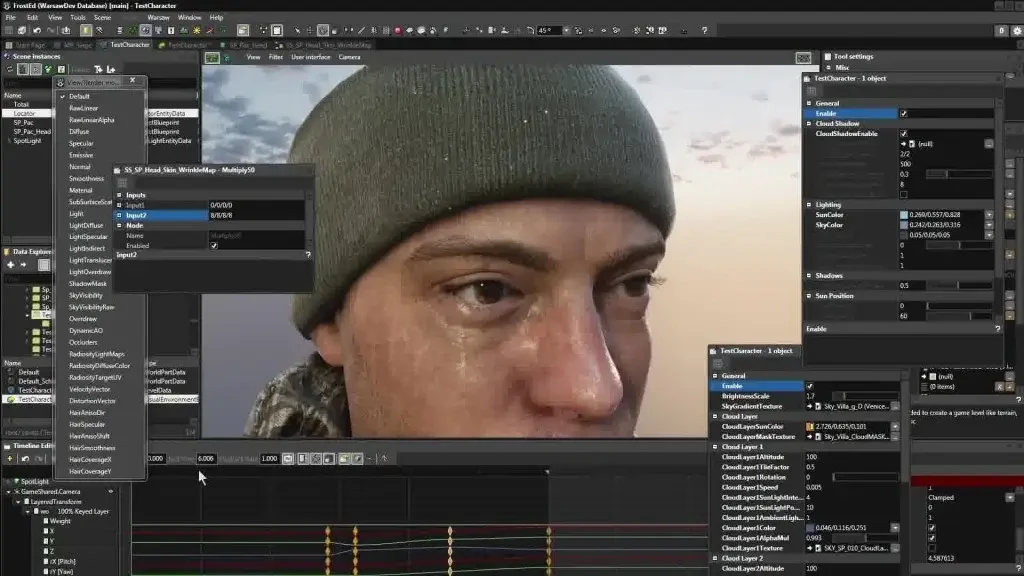Toggle the CloudShadowEnable checkbox

pyautogui.click(x=903, y=132)
